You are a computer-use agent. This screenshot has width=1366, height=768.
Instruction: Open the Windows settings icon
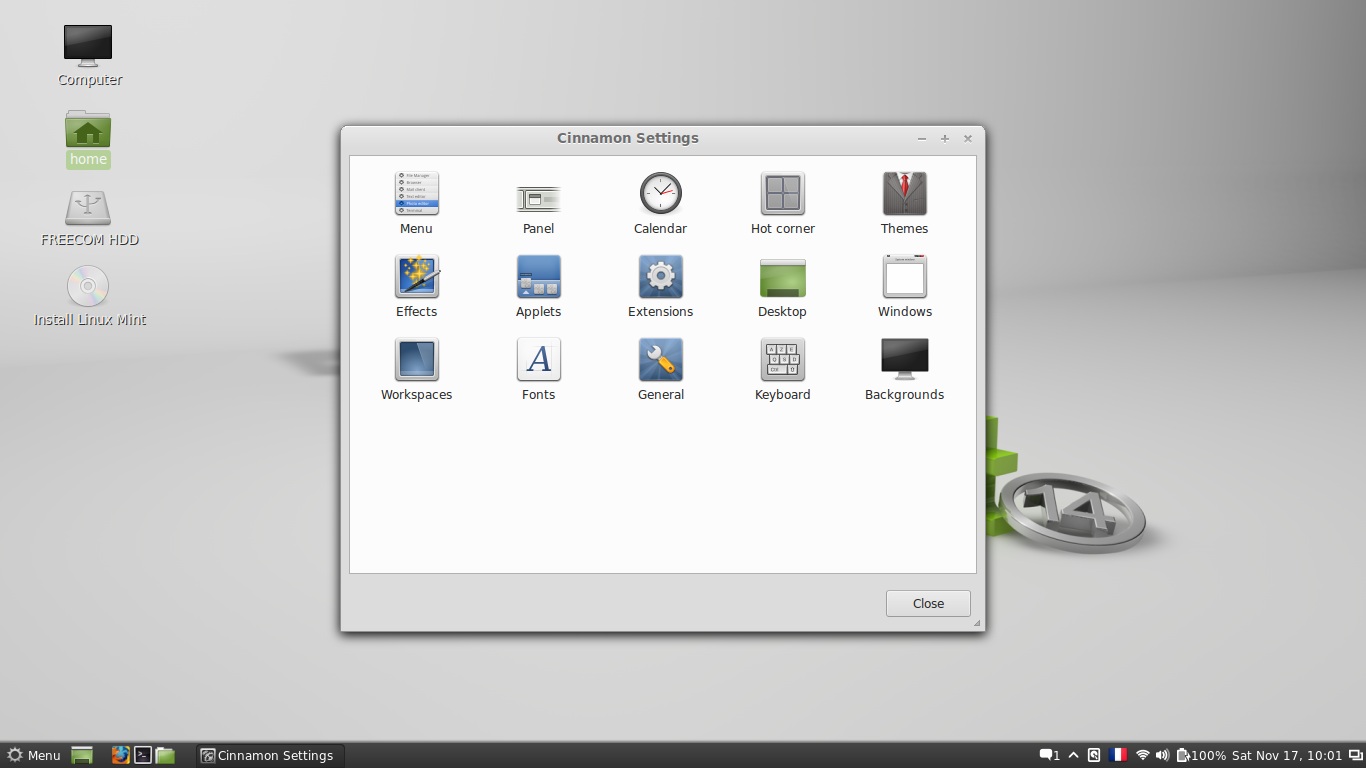pos(904,277)
